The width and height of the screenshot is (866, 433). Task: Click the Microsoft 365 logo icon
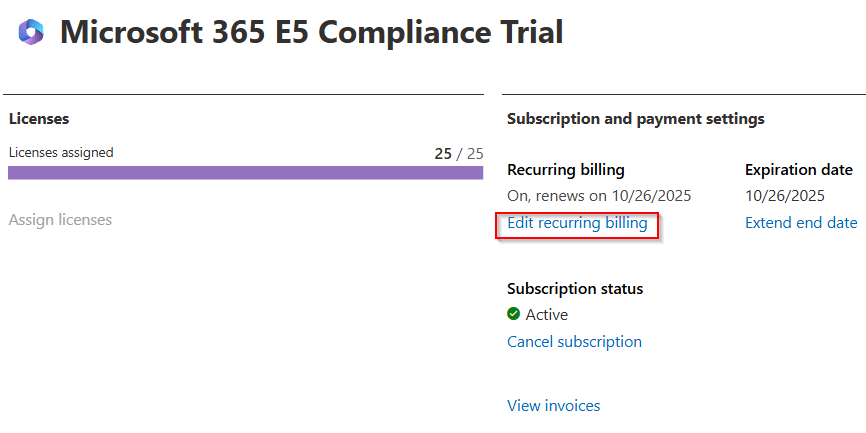(x=31, y=32)
